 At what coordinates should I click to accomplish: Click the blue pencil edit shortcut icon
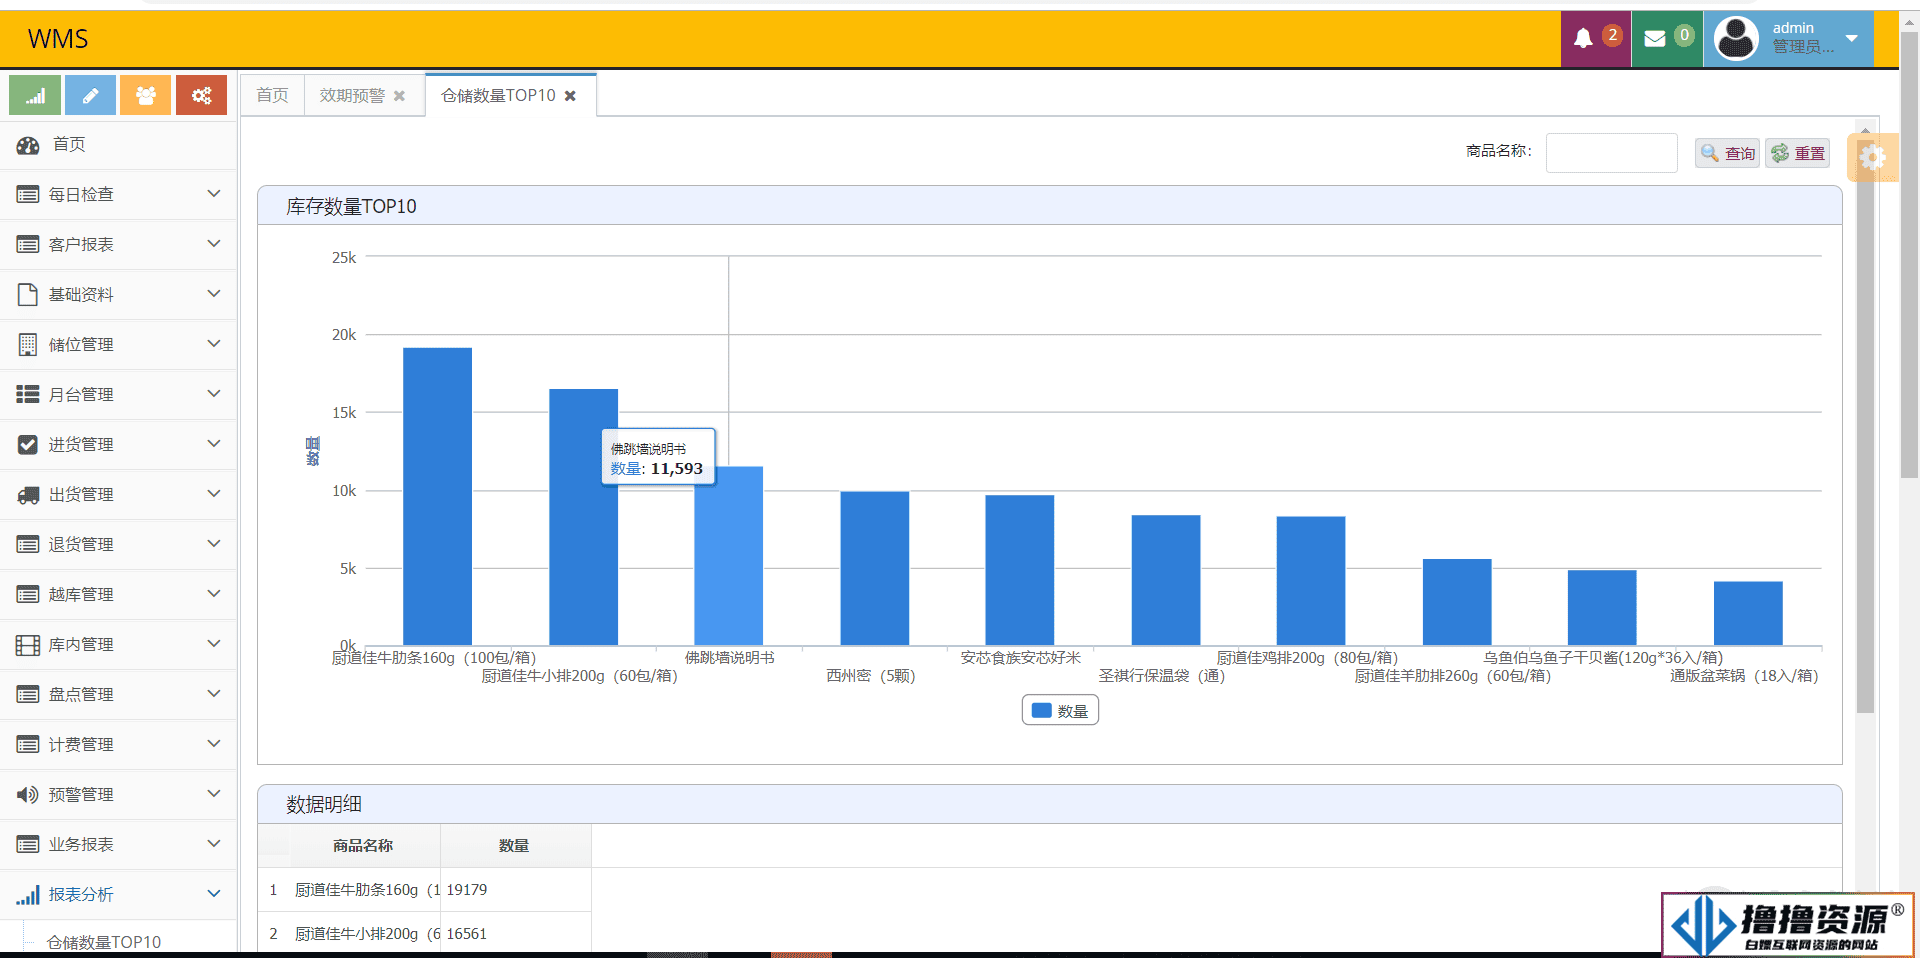coord(90,96)
